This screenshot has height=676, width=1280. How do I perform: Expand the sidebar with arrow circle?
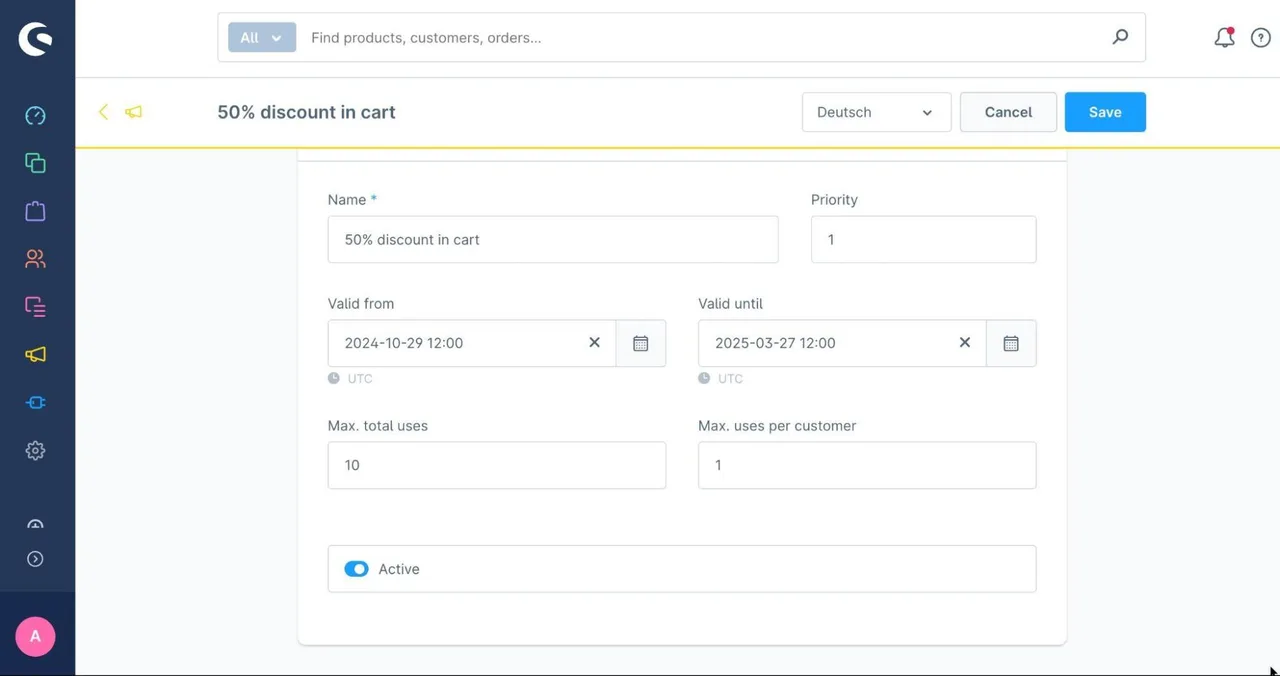pos(35,559)
